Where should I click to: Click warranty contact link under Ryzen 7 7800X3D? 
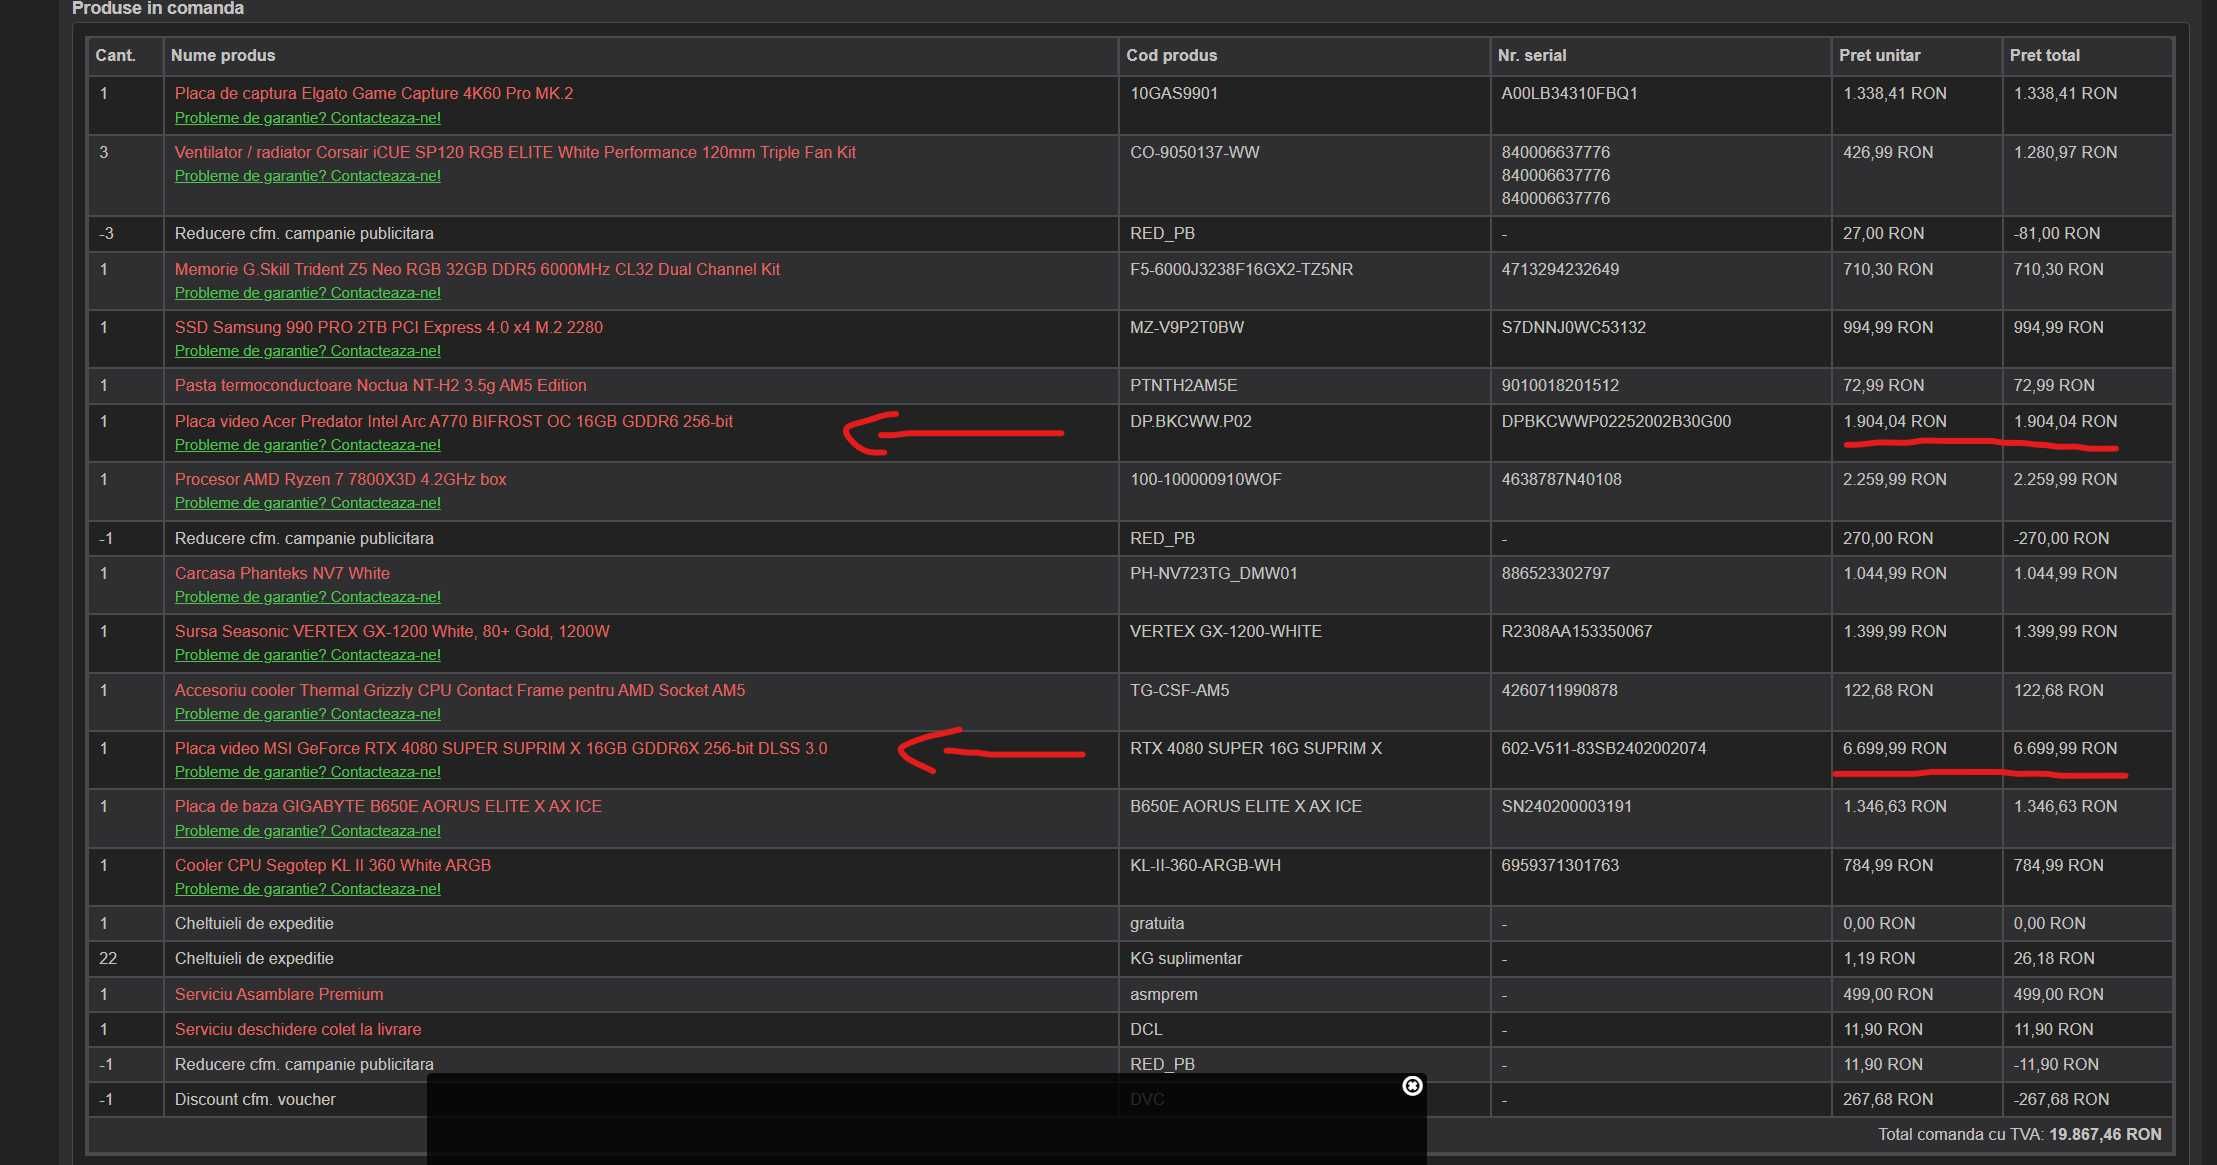pyautogui.click(x=308, y=503)
